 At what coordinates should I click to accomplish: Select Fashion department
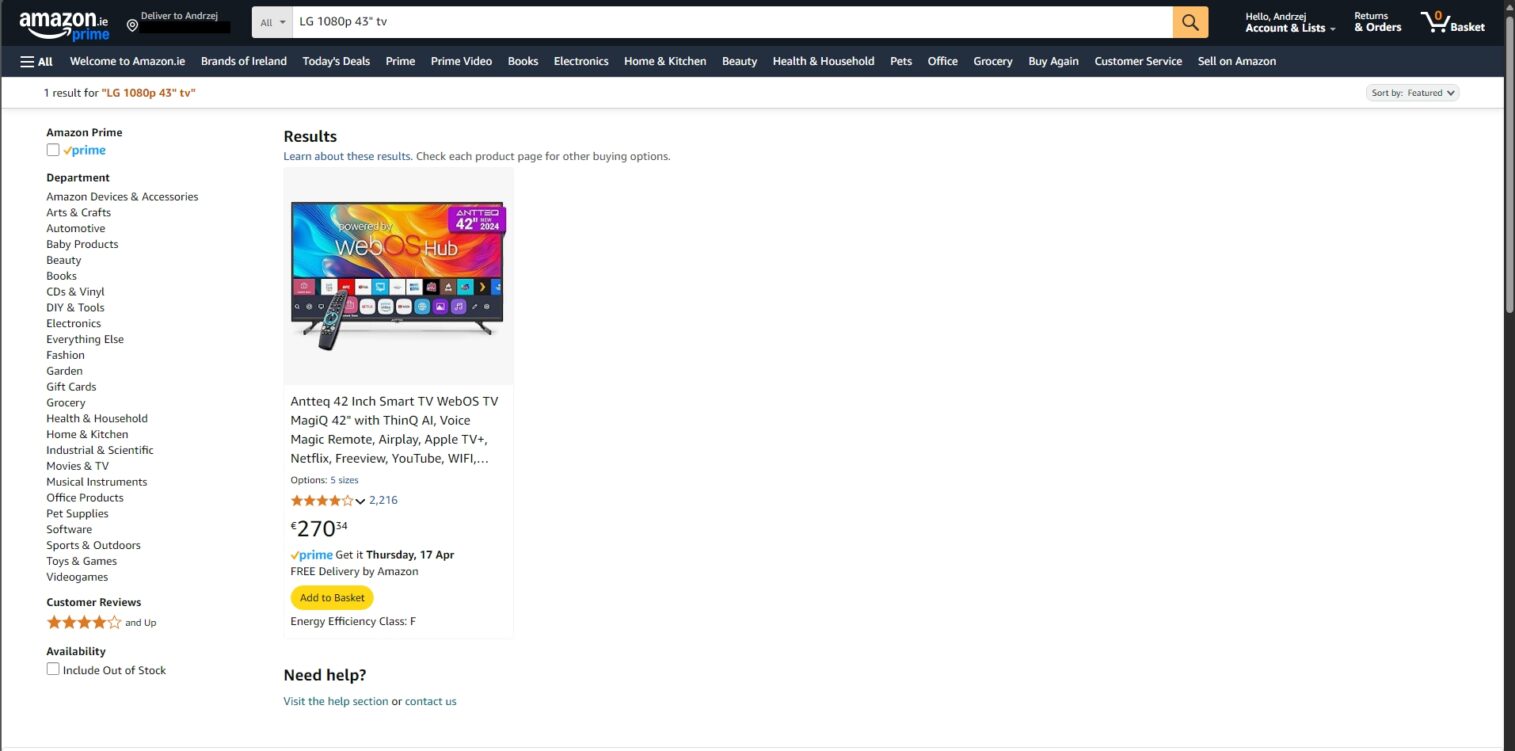point(65,355)
